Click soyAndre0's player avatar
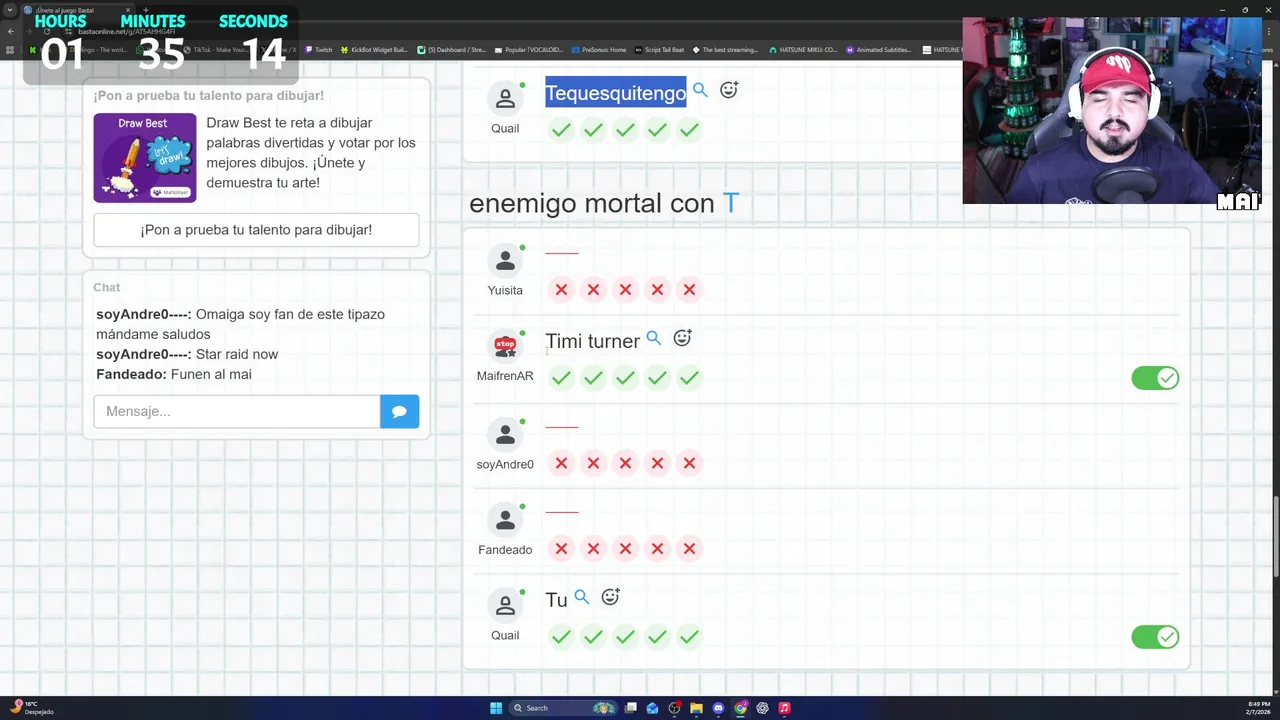1280x720 pixels. pos(505,435)
